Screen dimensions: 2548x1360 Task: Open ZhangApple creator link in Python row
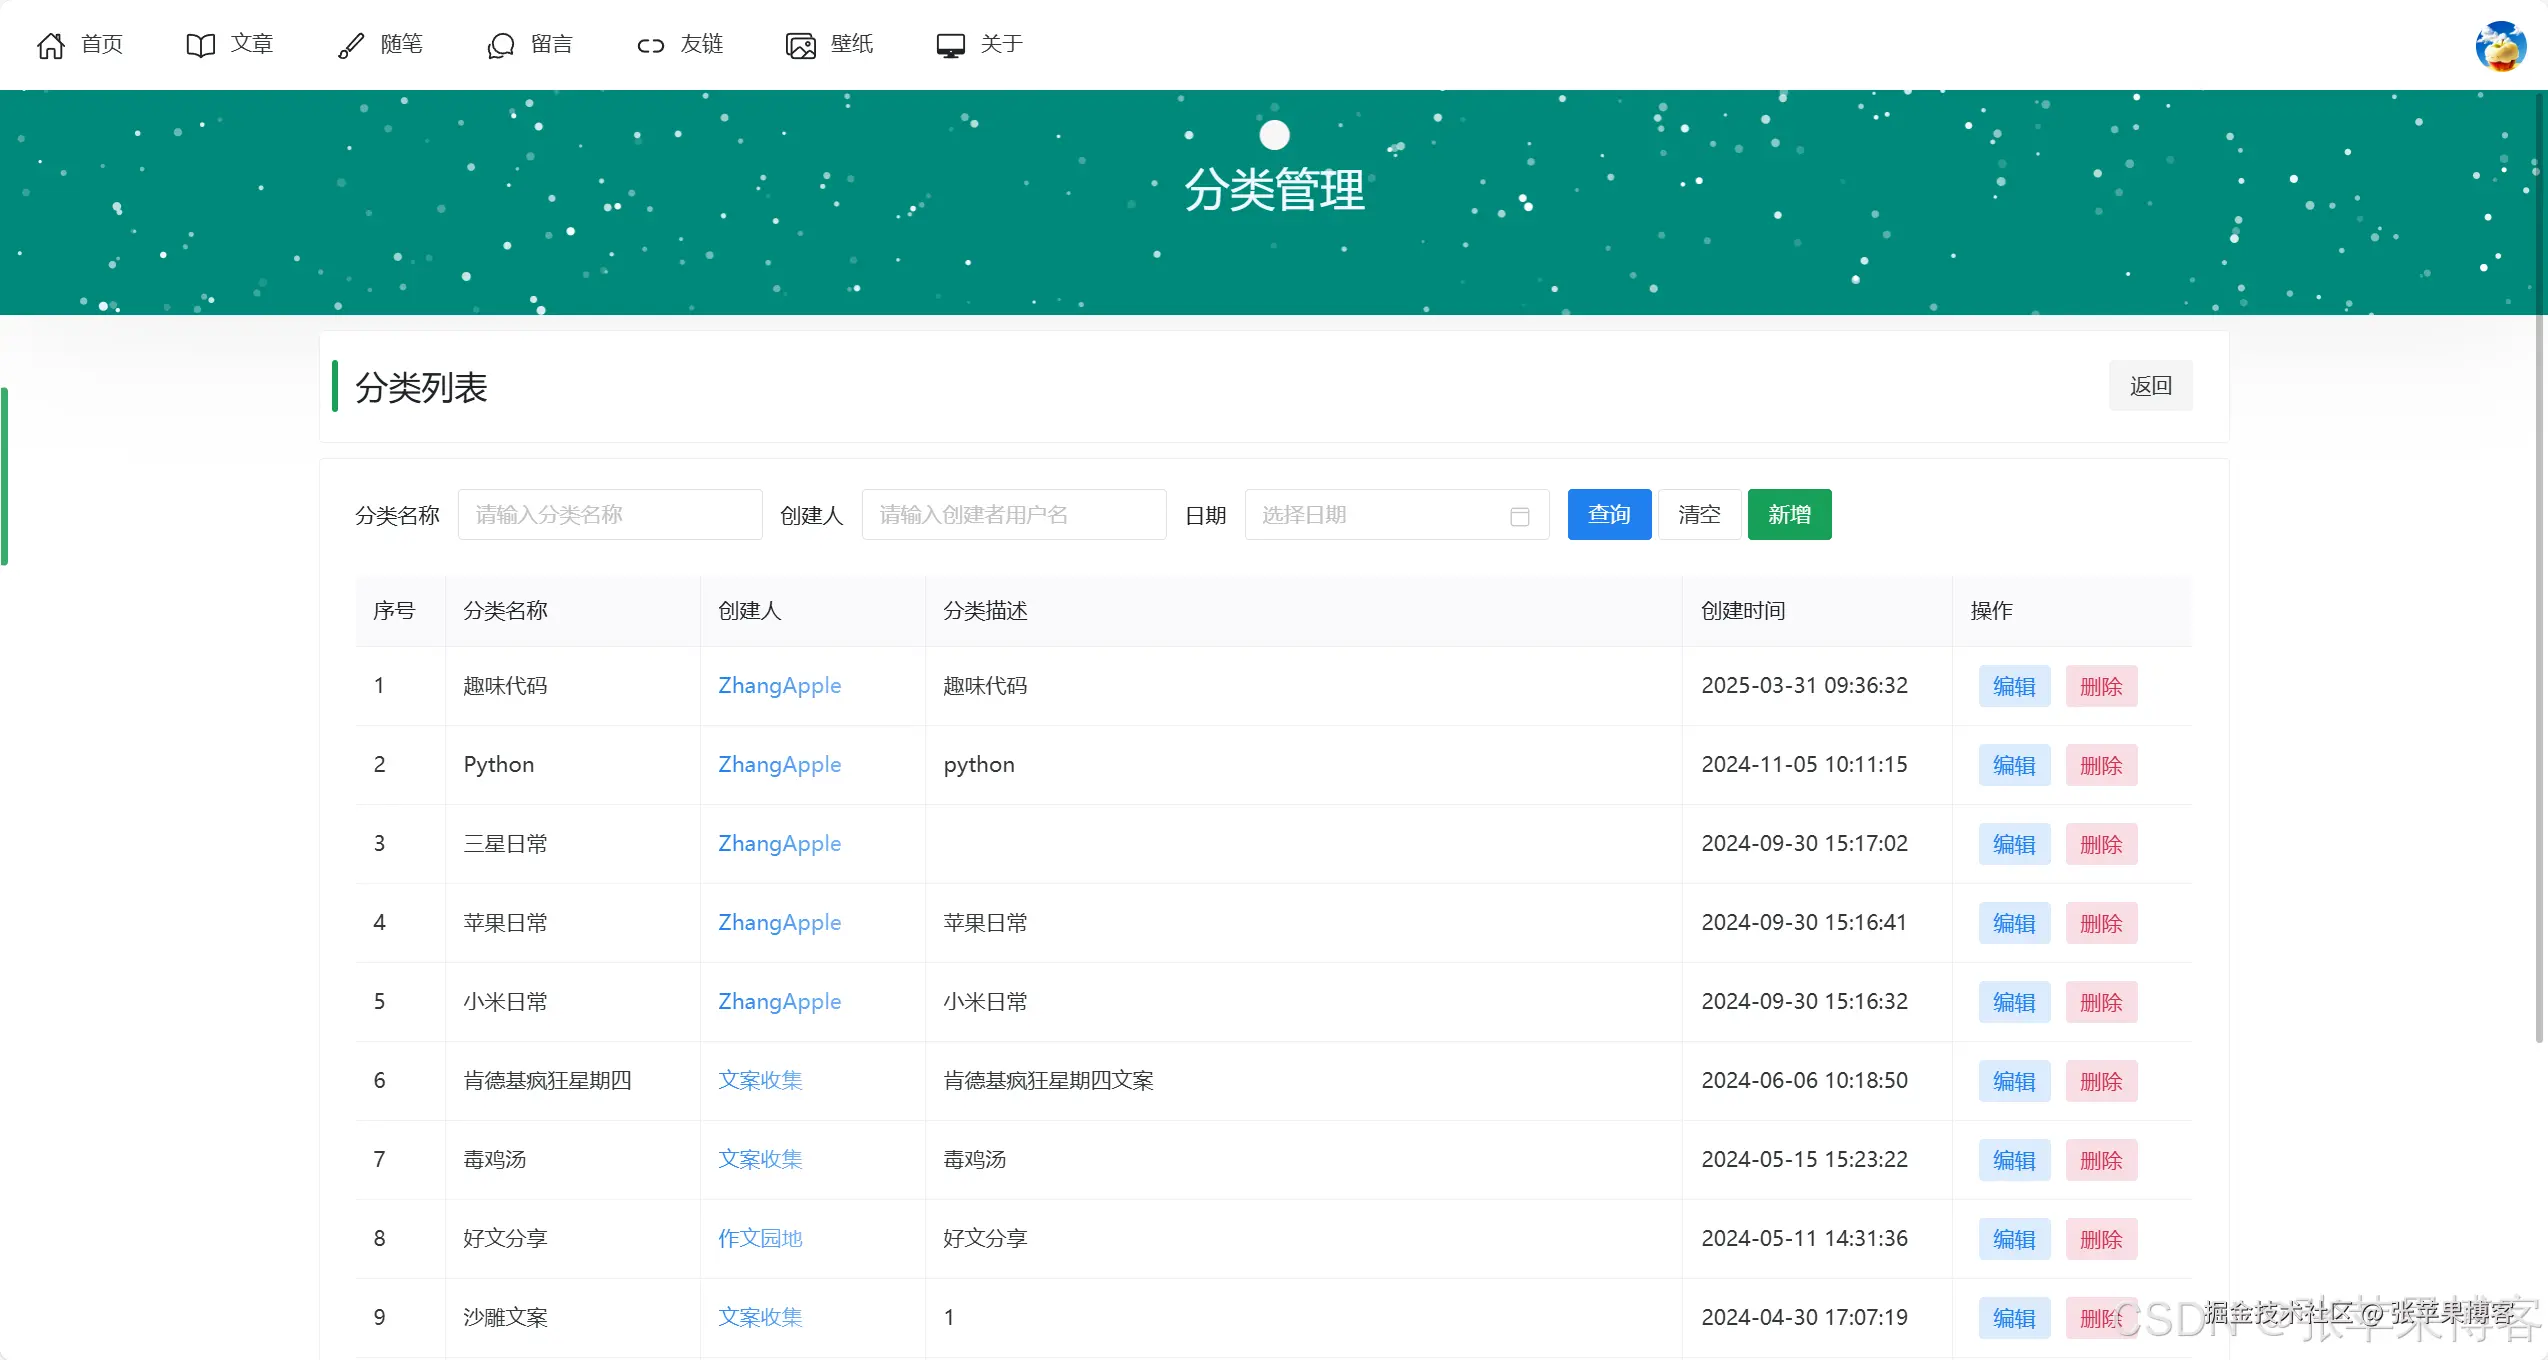(x=780, y=765)
